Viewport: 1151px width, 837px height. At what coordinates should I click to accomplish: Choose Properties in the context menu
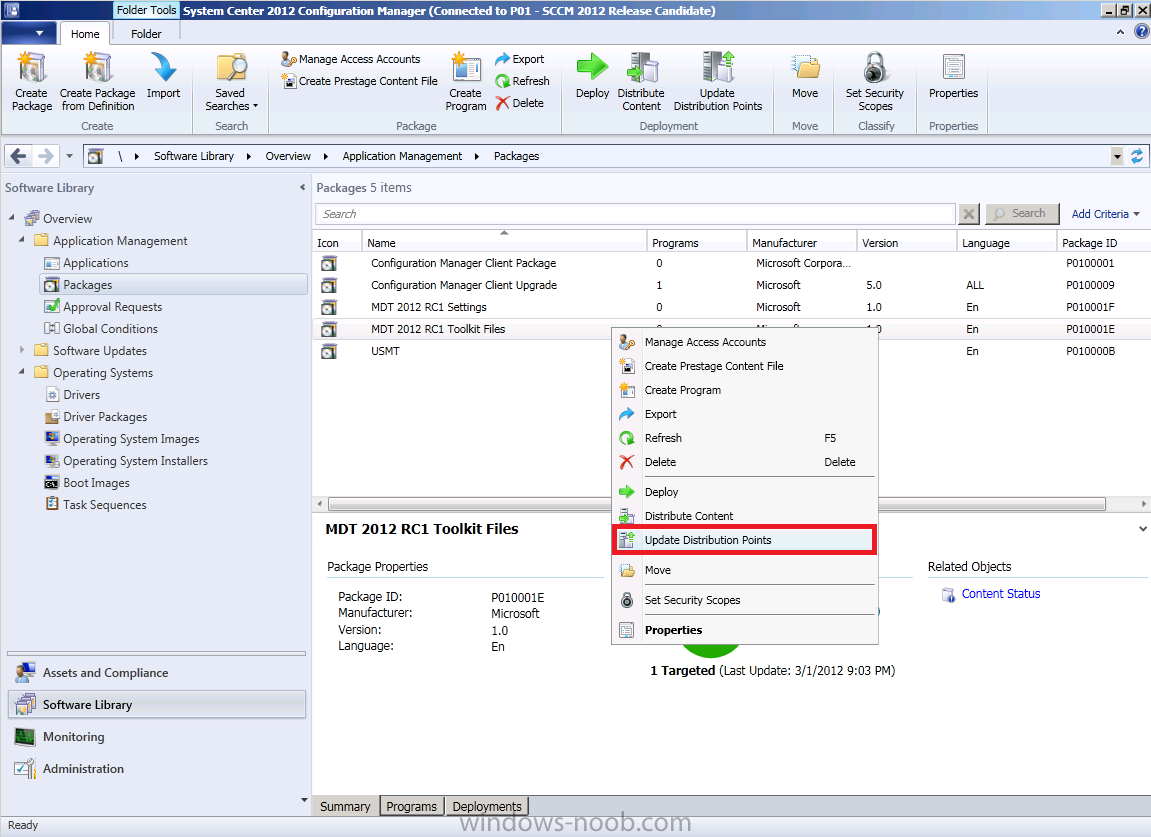[x=744, y=630]
